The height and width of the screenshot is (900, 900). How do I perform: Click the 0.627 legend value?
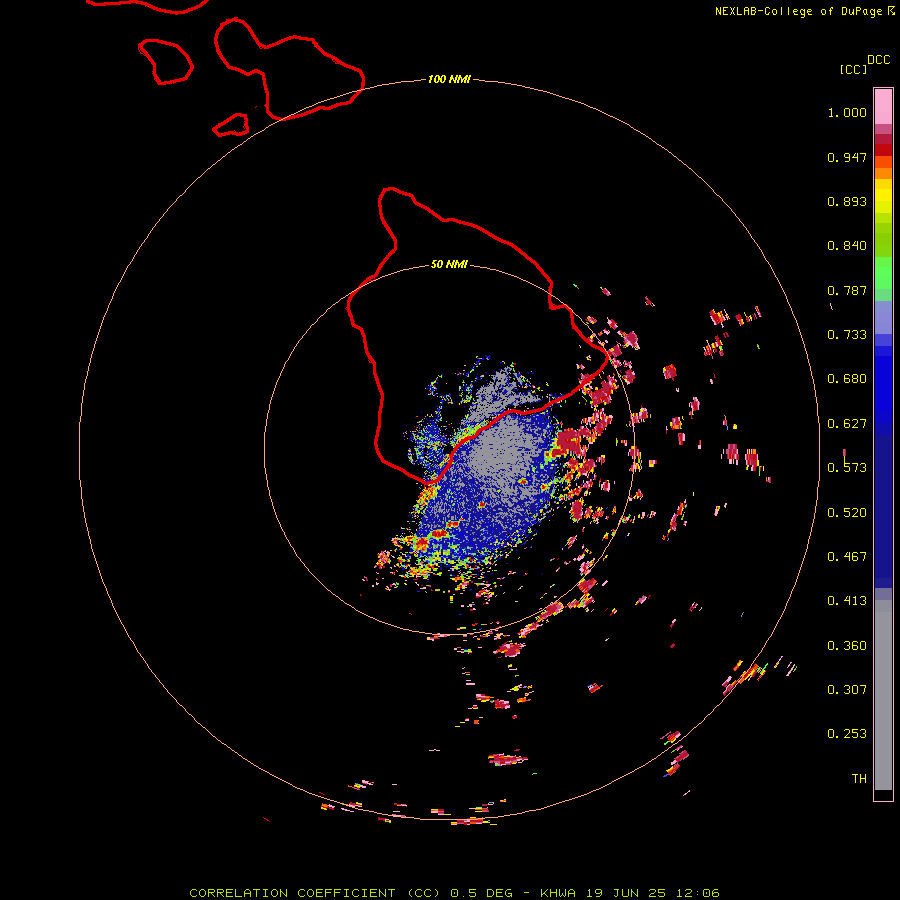coord(847,424)
